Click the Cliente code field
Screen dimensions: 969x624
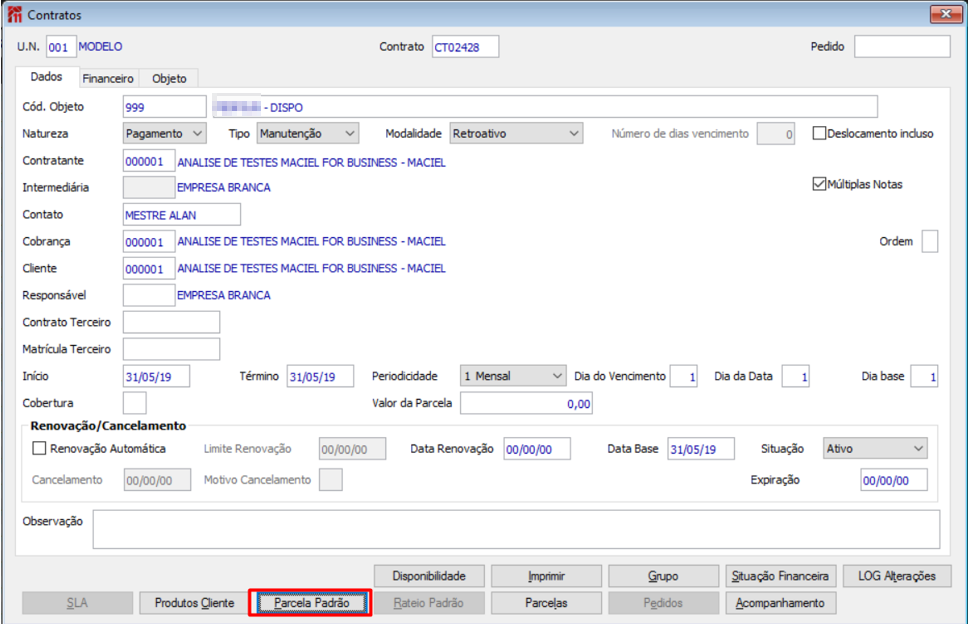pyautogui.click(x=149, y=268)
